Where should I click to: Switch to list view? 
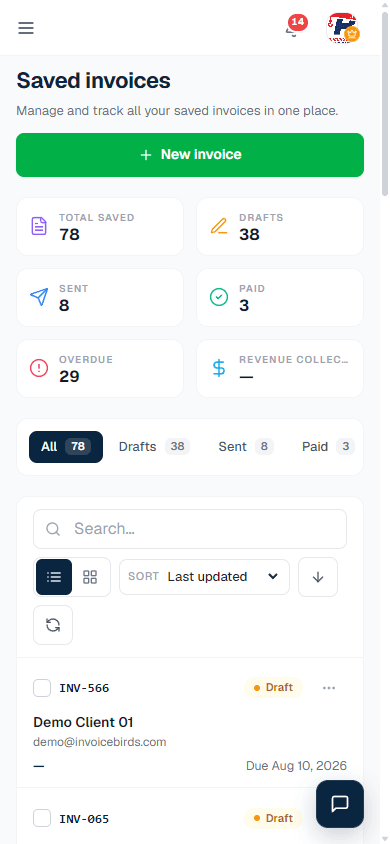(x=54, y=577)
